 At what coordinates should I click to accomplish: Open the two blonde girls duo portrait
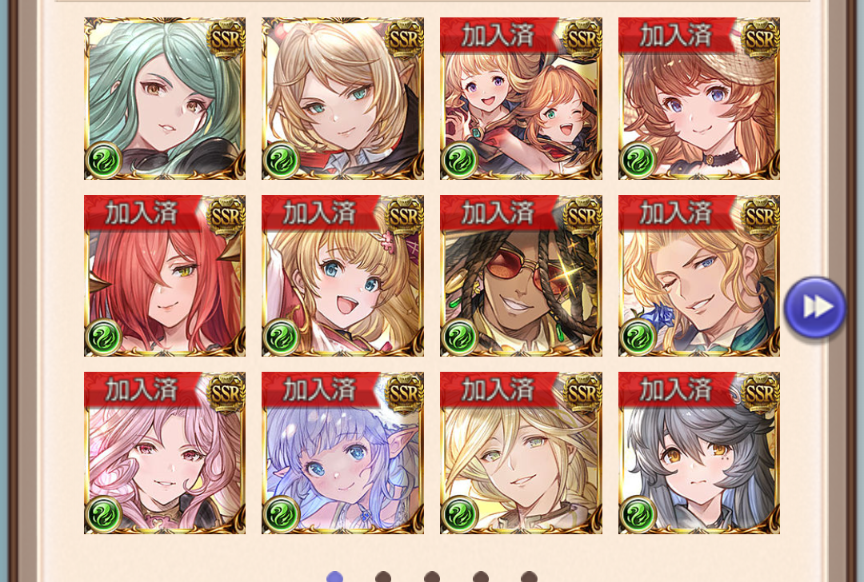(521, 99)
